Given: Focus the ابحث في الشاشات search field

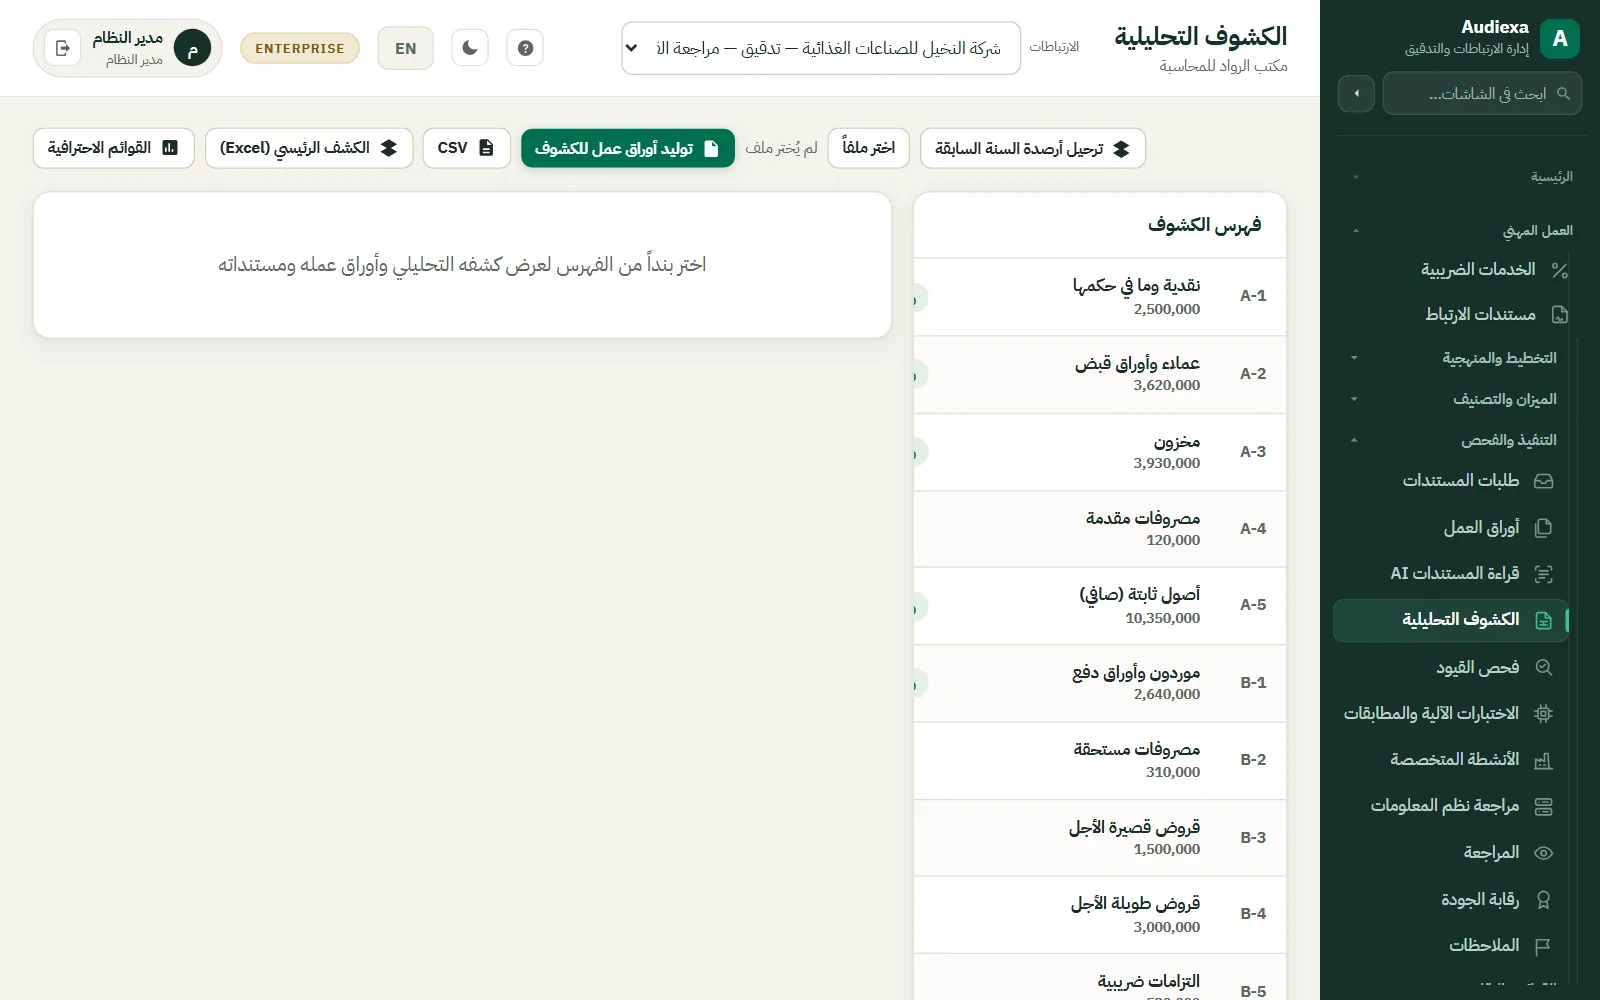Looking at the screenshot, I should tap(1482, 93).
